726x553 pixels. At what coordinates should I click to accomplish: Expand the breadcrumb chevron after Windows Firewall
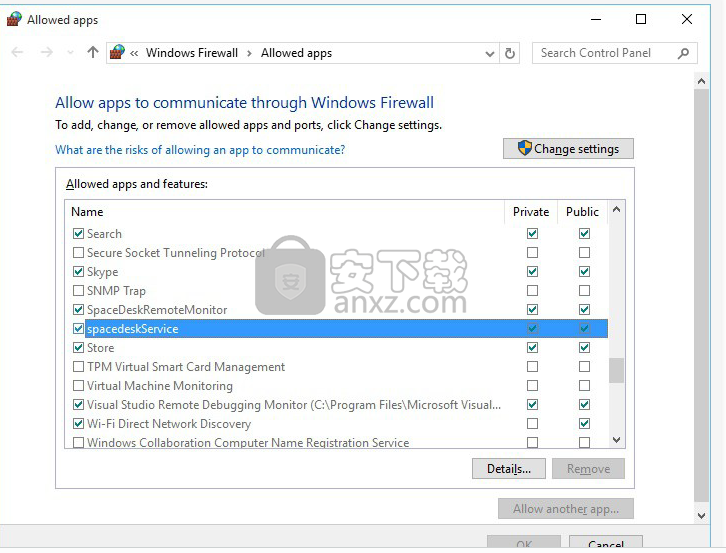tap(249, 53)
